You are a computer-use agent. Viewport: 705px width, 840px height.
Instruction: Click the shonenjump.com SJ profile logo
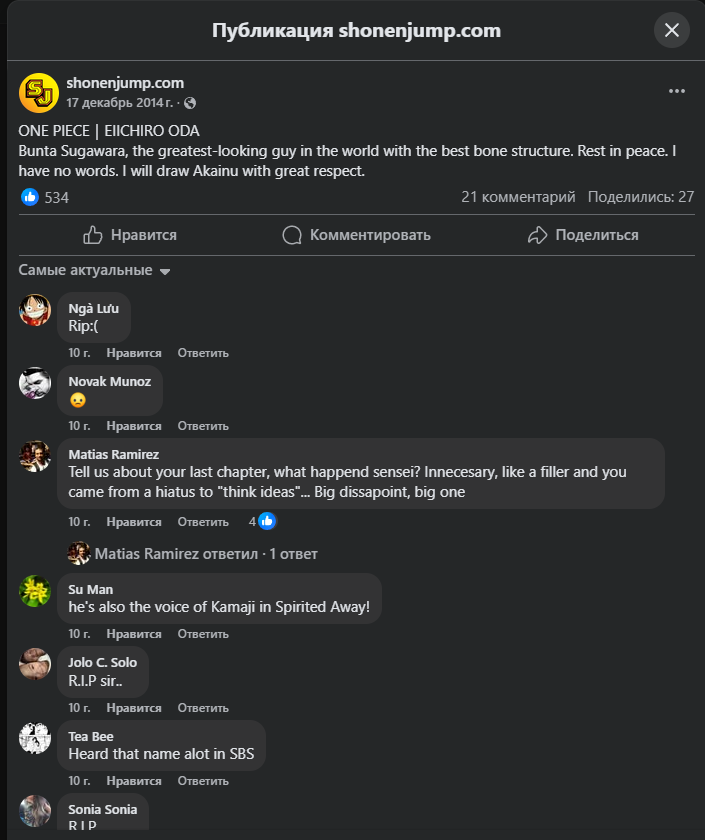[x=39, y=92]
